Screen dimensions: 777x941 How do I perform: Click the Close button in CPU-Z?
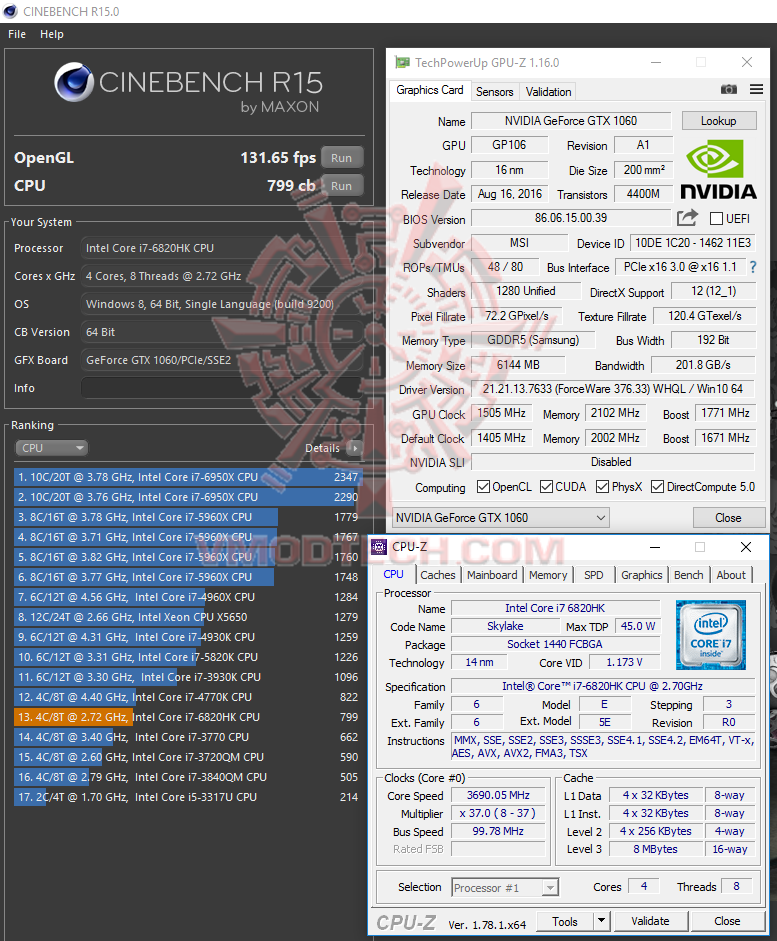(x=727, y=921)
